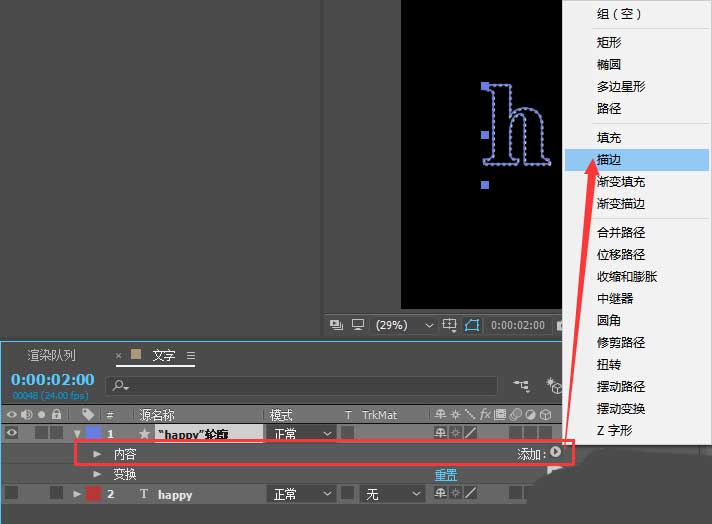Choose 矩形 from the add menu

(637, 42)
